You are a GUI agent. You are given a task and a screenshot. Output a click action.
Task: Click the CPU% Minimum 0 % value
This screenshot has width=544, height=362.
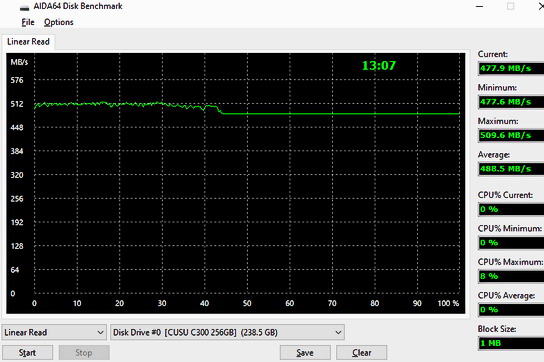(511, 243)
